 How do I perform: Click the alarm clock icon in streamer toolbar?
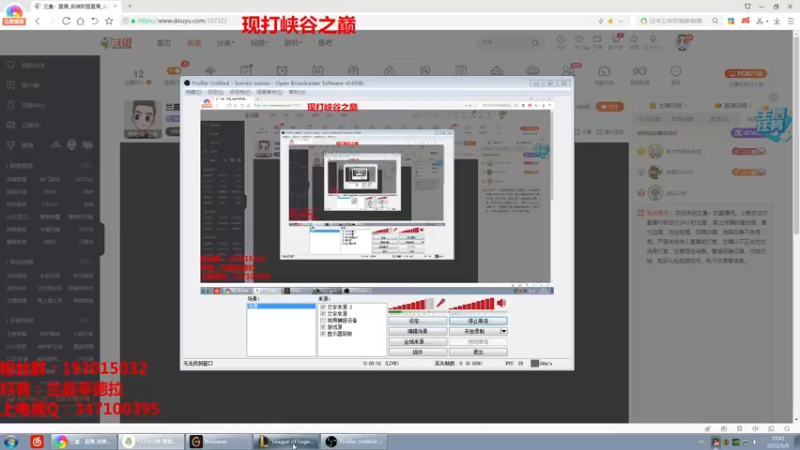(x=282, y=70)
